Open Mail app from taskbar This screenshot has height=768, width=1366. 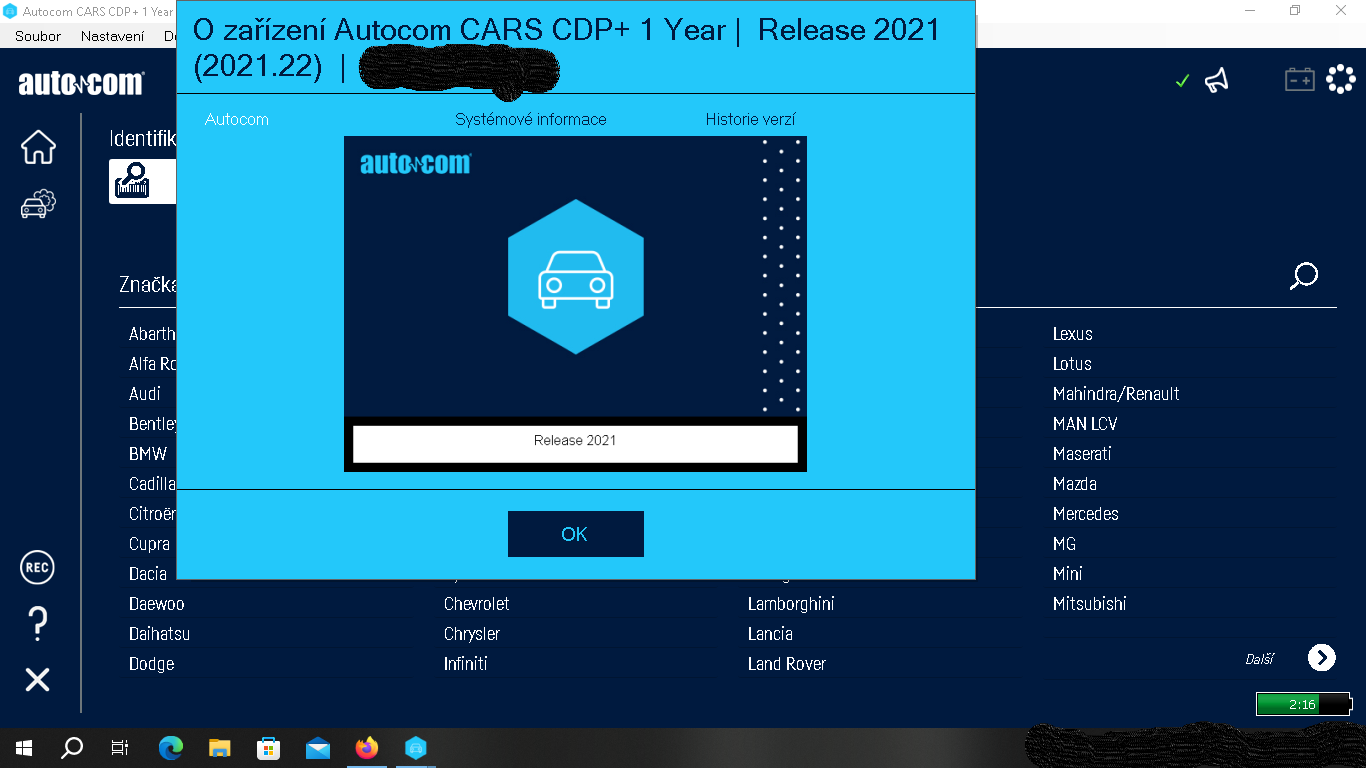pos(318,747)
